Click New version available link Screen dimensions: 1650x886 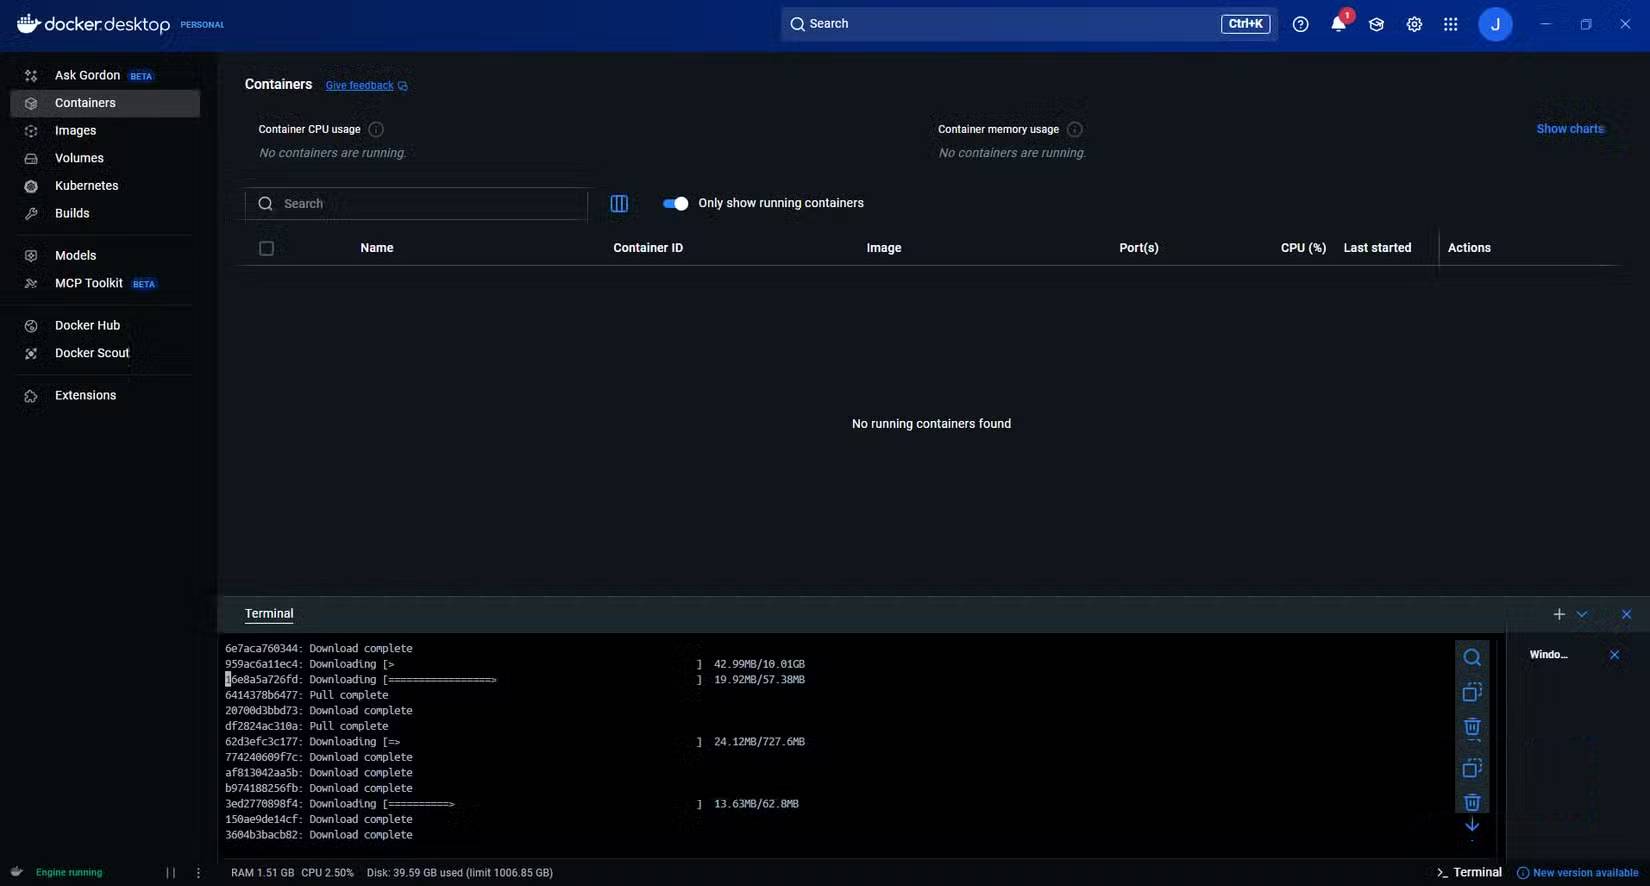(1578, 873)
